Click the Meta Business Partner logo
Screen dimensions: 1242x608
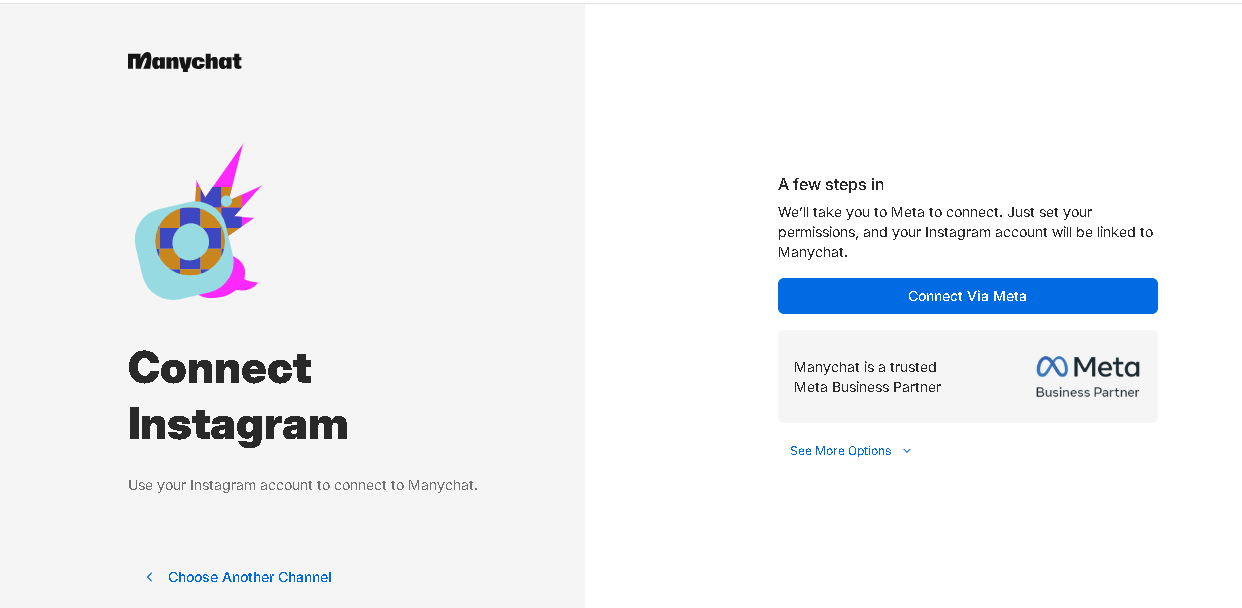1088,377
